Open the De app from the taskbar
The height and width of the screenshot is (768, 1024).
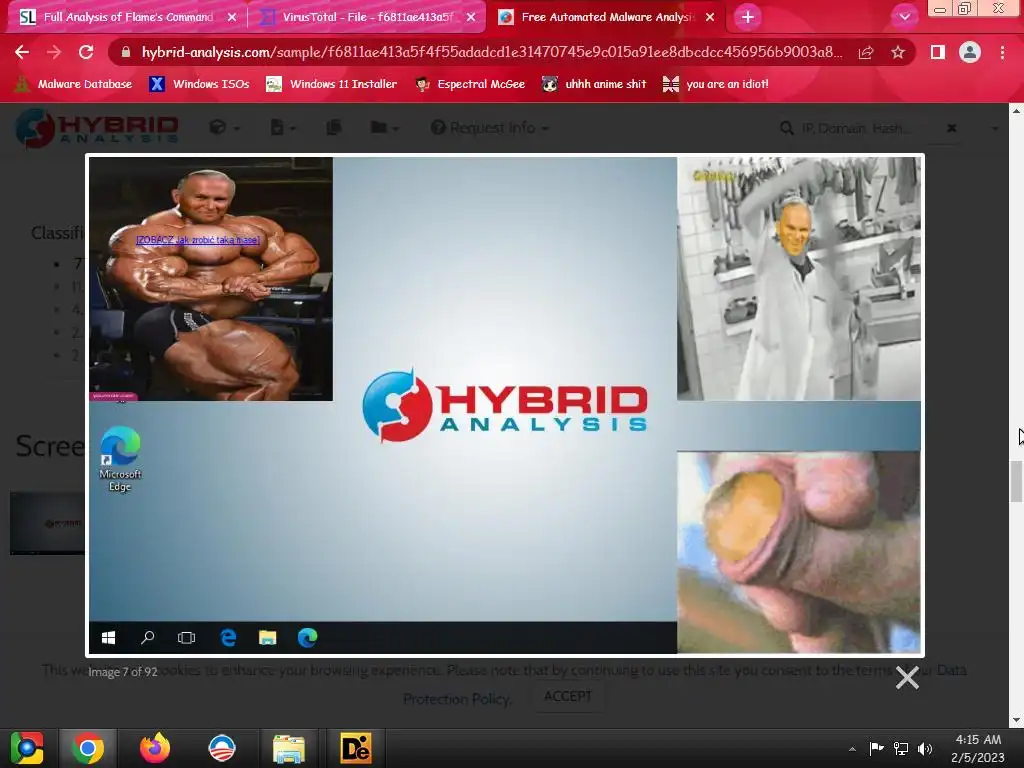[x=356, y=748]
